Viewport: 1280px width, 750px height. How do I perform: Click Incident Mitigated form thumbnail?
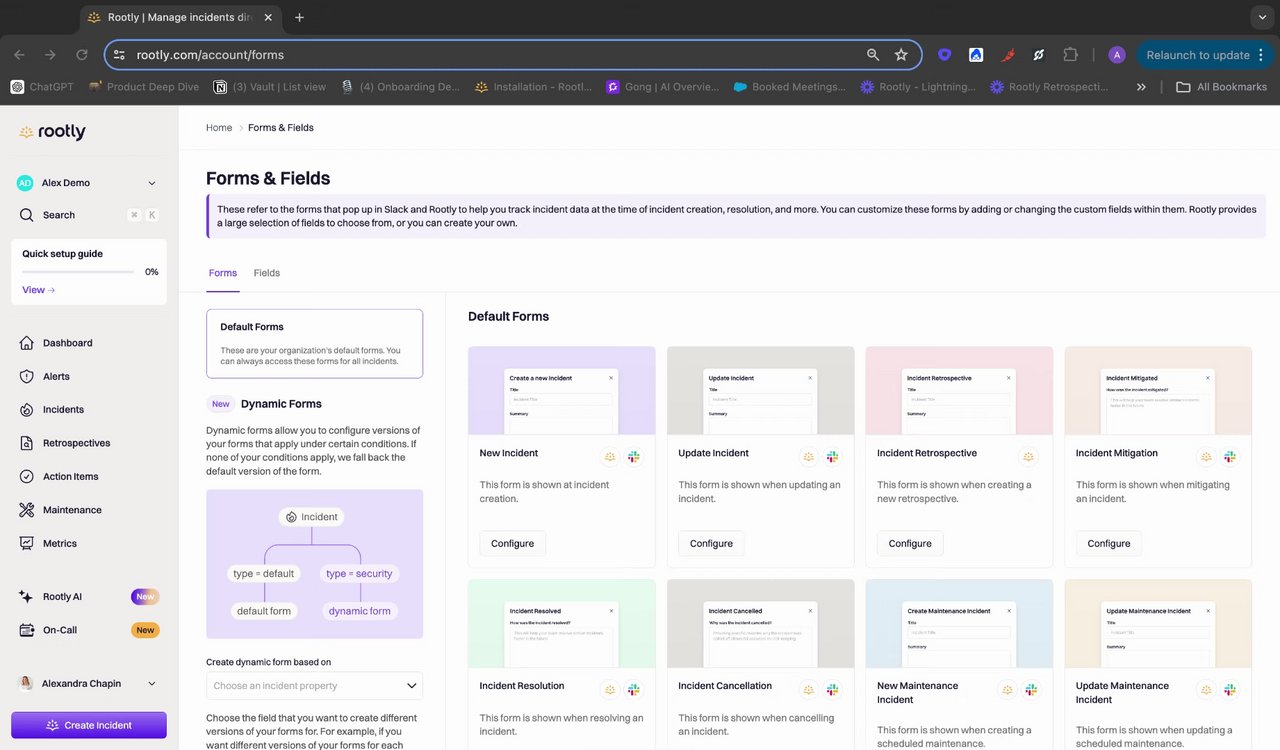[x=1158, y=391]
